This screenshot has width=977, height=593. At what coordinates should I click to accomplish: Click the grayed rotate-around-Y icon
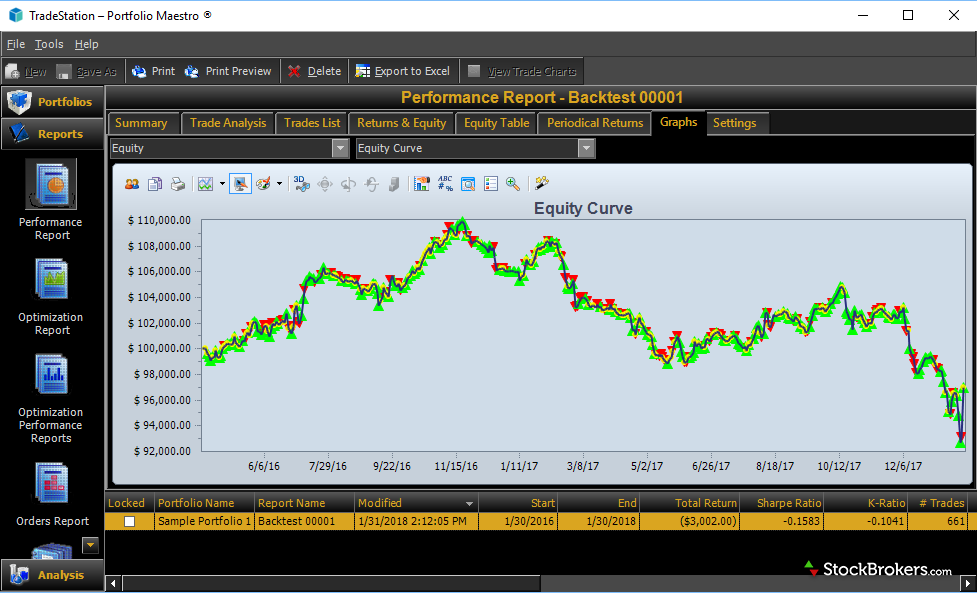tap(348, 184)
